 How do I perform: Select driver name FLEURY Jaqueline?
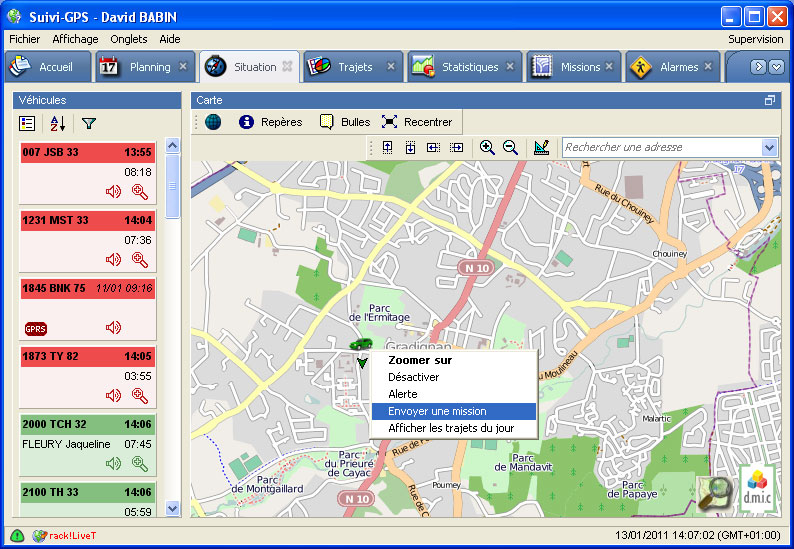click(66, 444)
